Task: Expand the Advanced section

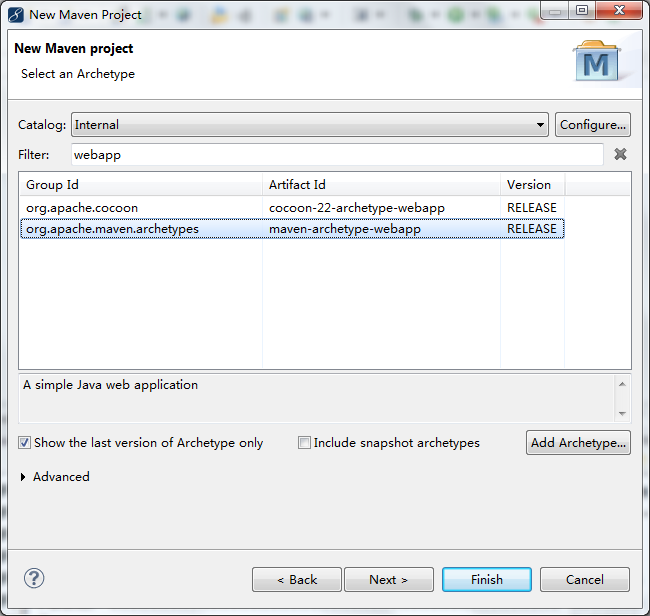Action: pos(23,477)
